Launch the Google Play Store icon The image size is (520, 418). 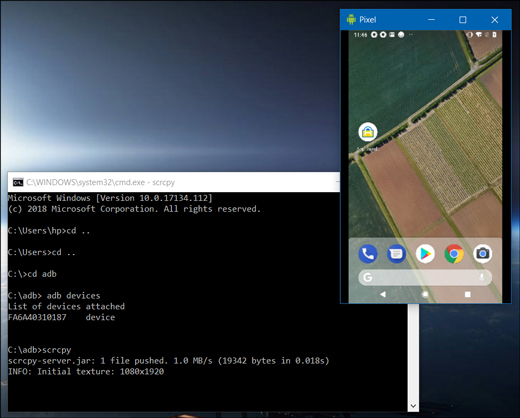[x=425, y=254]
